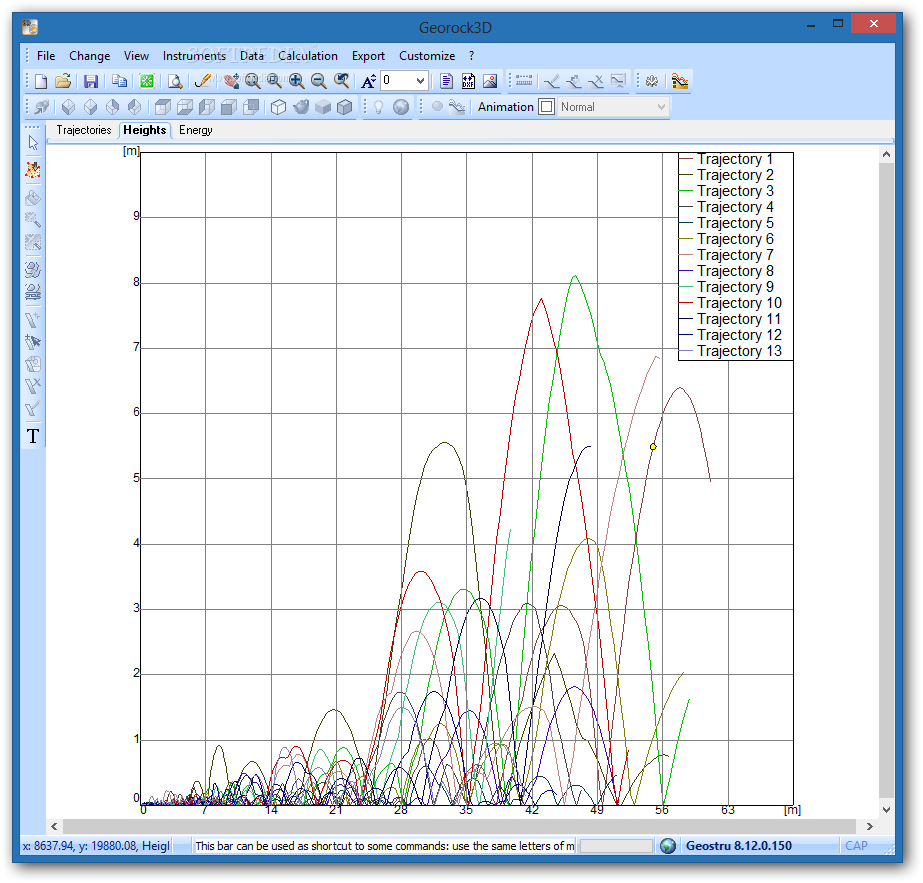The height and width of the screenshot is (883, 923).
Task: Open the ? help menu
Action: pos(472,56)
